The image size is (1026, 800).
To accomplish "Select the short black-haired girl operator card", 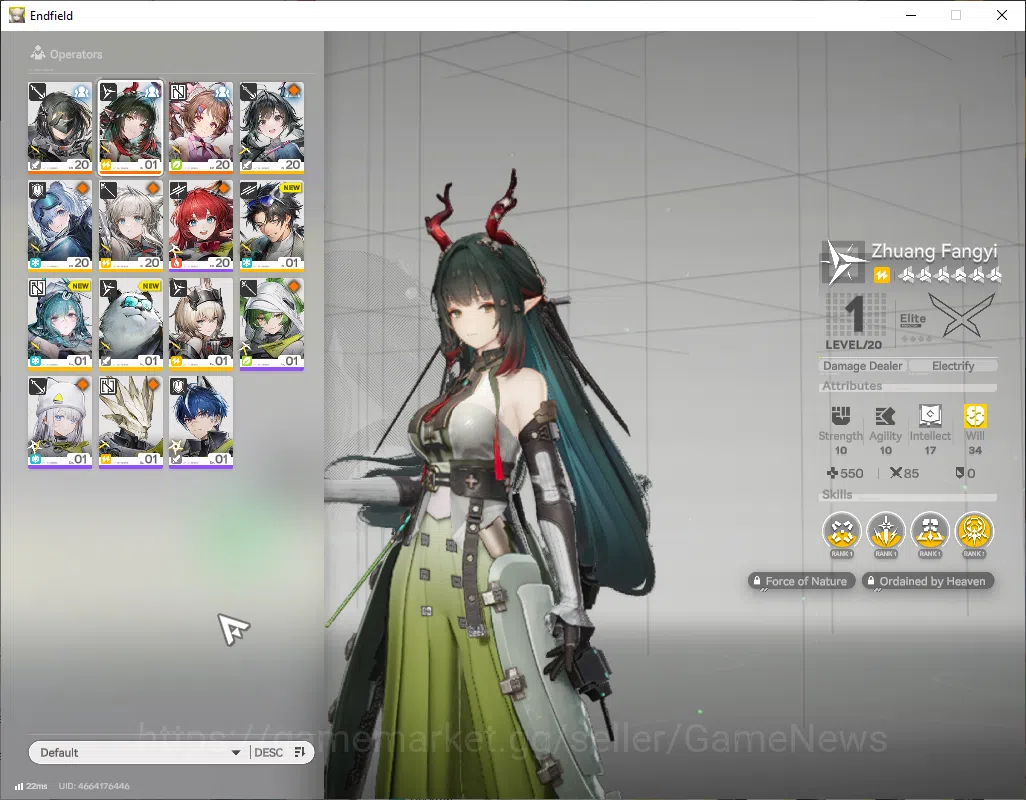I will click(272, 127).
